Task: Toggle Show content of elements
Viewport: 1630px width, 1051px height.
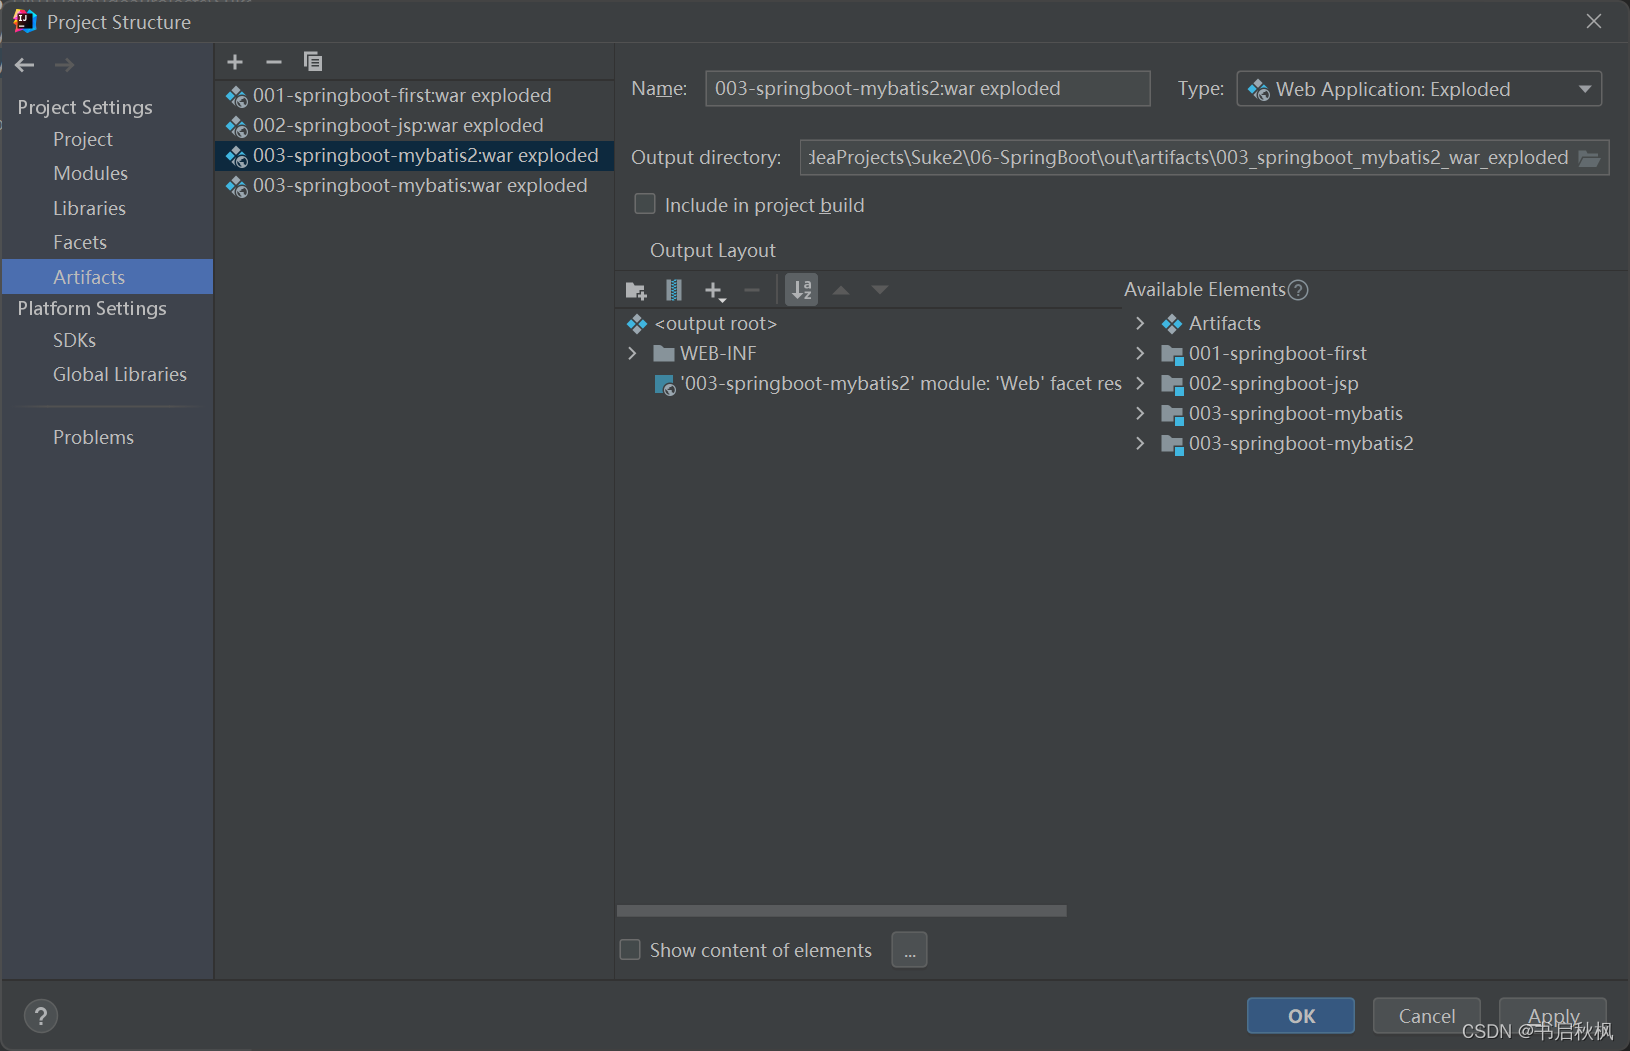Action: click(x=630, y=949)
